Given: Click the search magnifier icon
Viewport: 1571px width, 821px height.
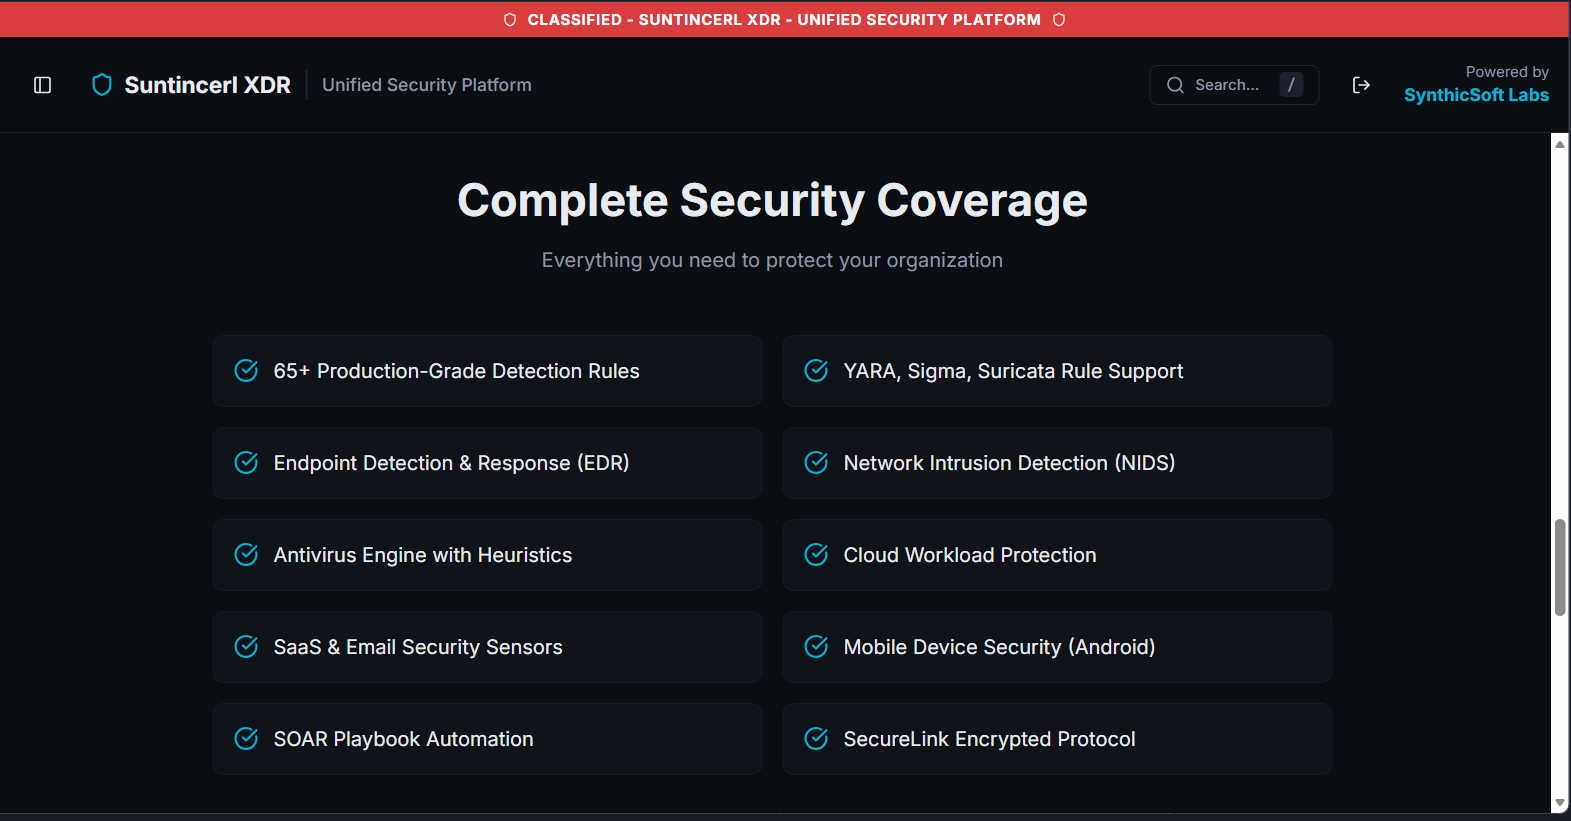Looking at the screenshot, I should (x=1175, y=85).
